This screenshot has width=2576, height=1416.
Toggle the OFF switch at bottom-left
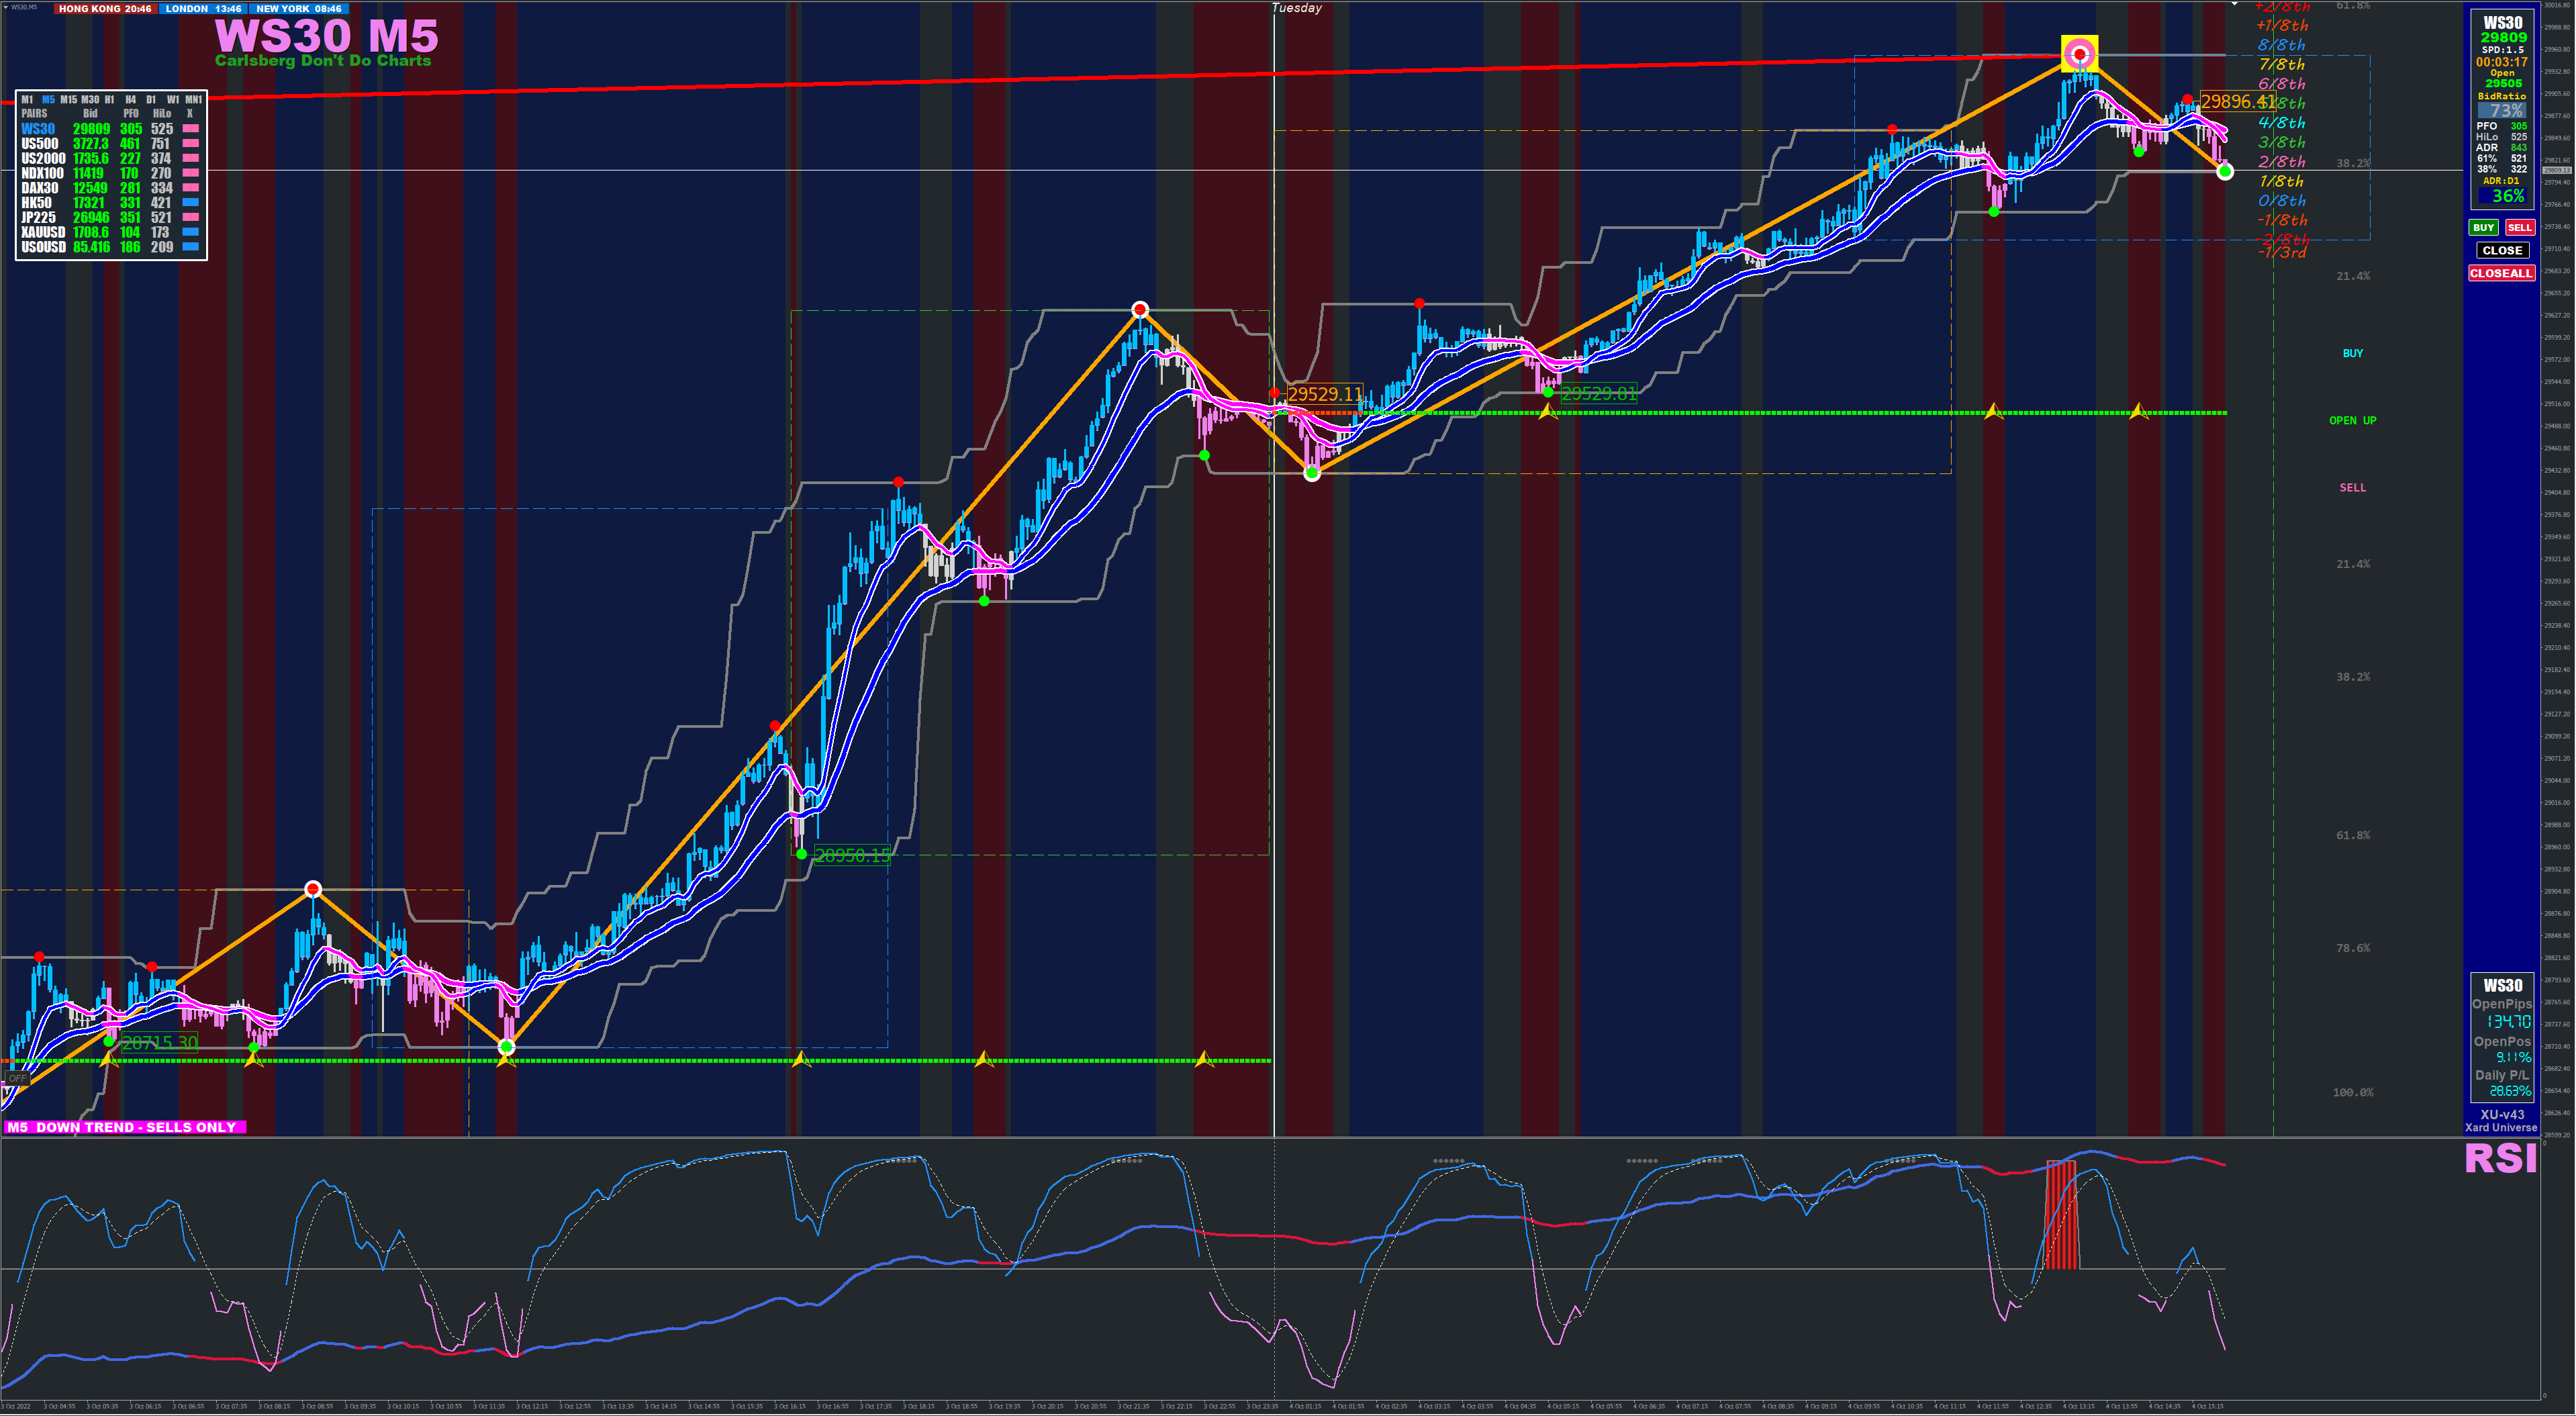click(x=17, y=1078)
